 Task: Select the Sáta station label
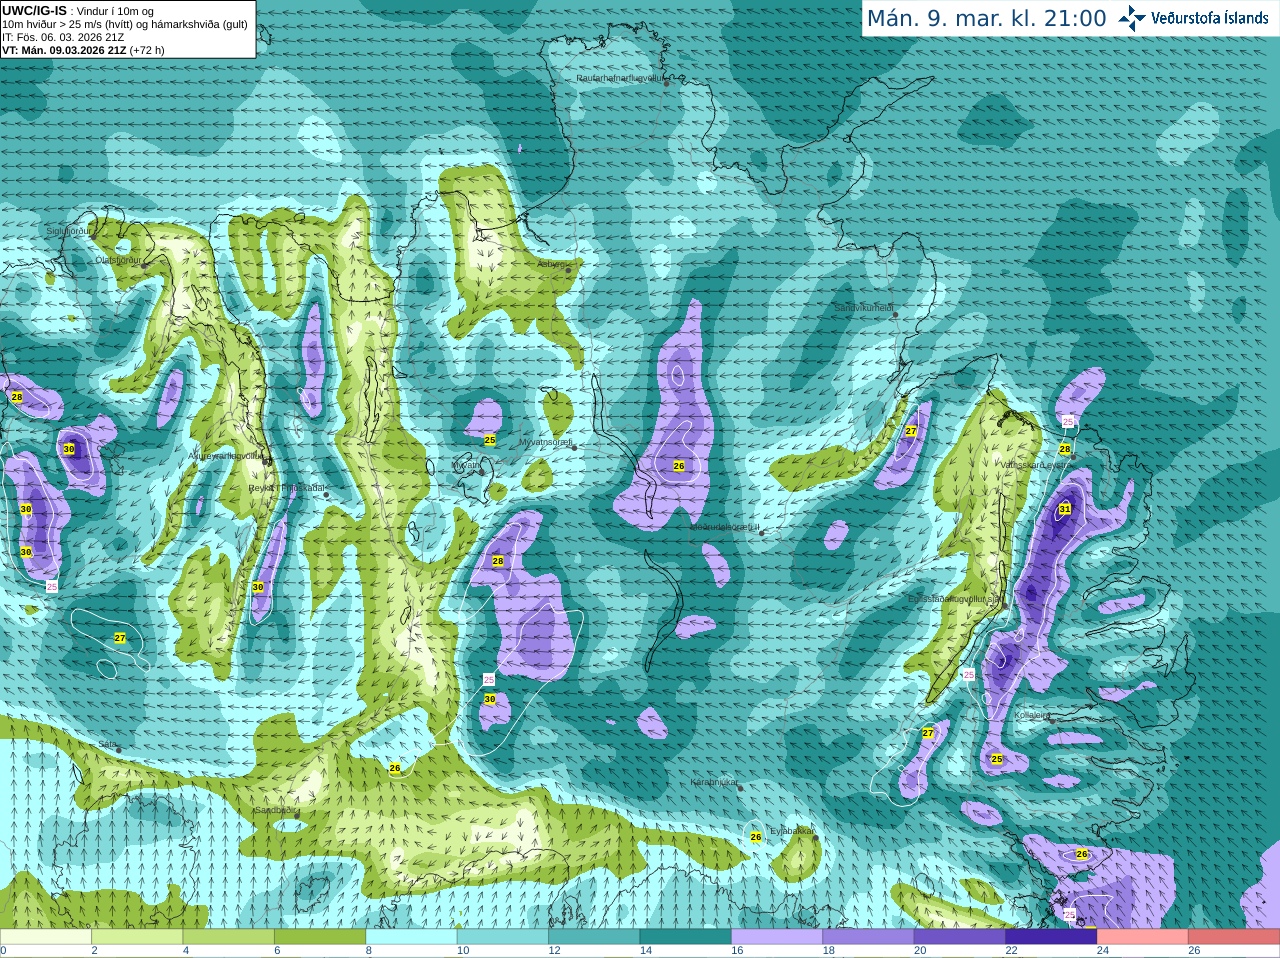tap(107, 743)
